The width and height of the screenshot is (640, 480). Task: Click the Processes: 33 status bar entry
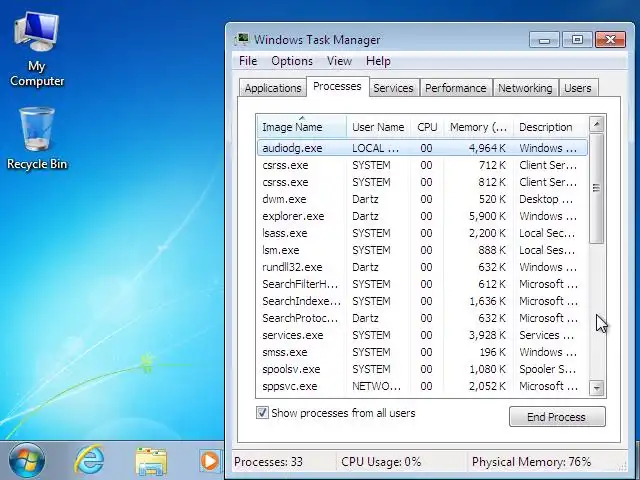click(x=269, y=462)
